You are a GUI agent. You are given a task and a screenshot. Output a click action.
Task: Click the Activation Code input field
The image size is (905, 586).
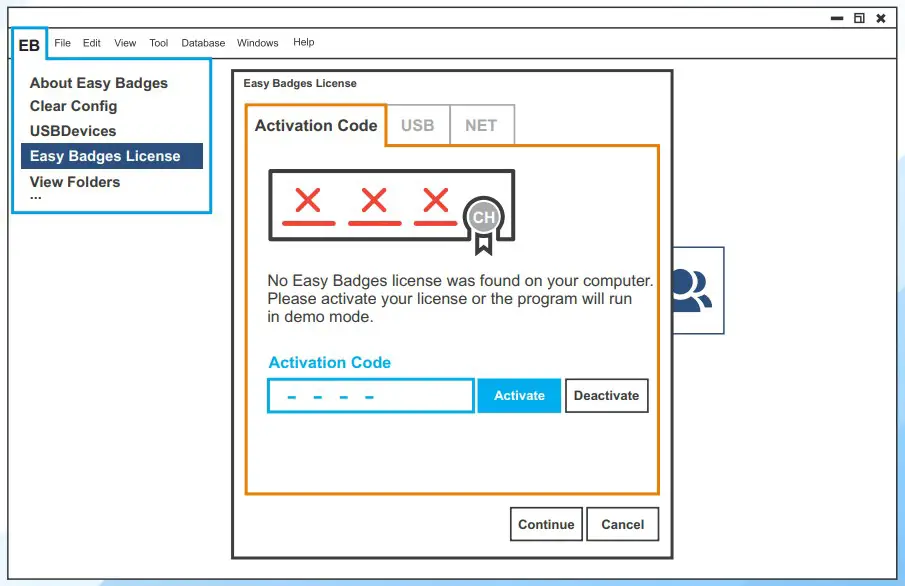point(371,395)
